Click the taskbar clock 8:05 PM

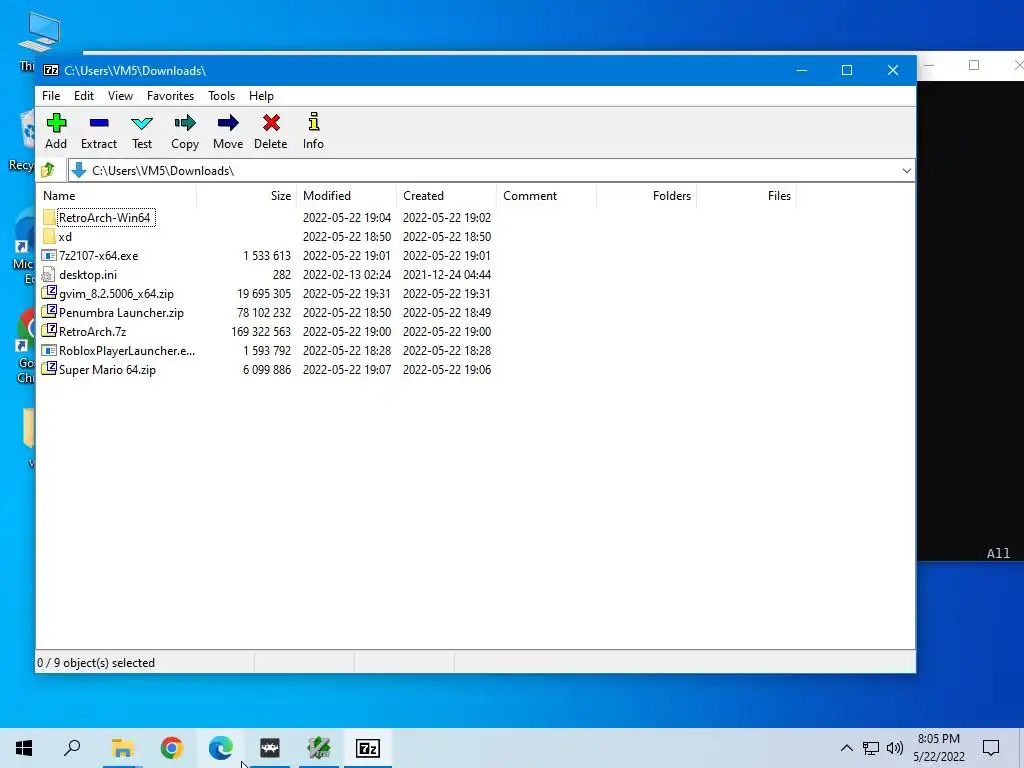point(938,739)
